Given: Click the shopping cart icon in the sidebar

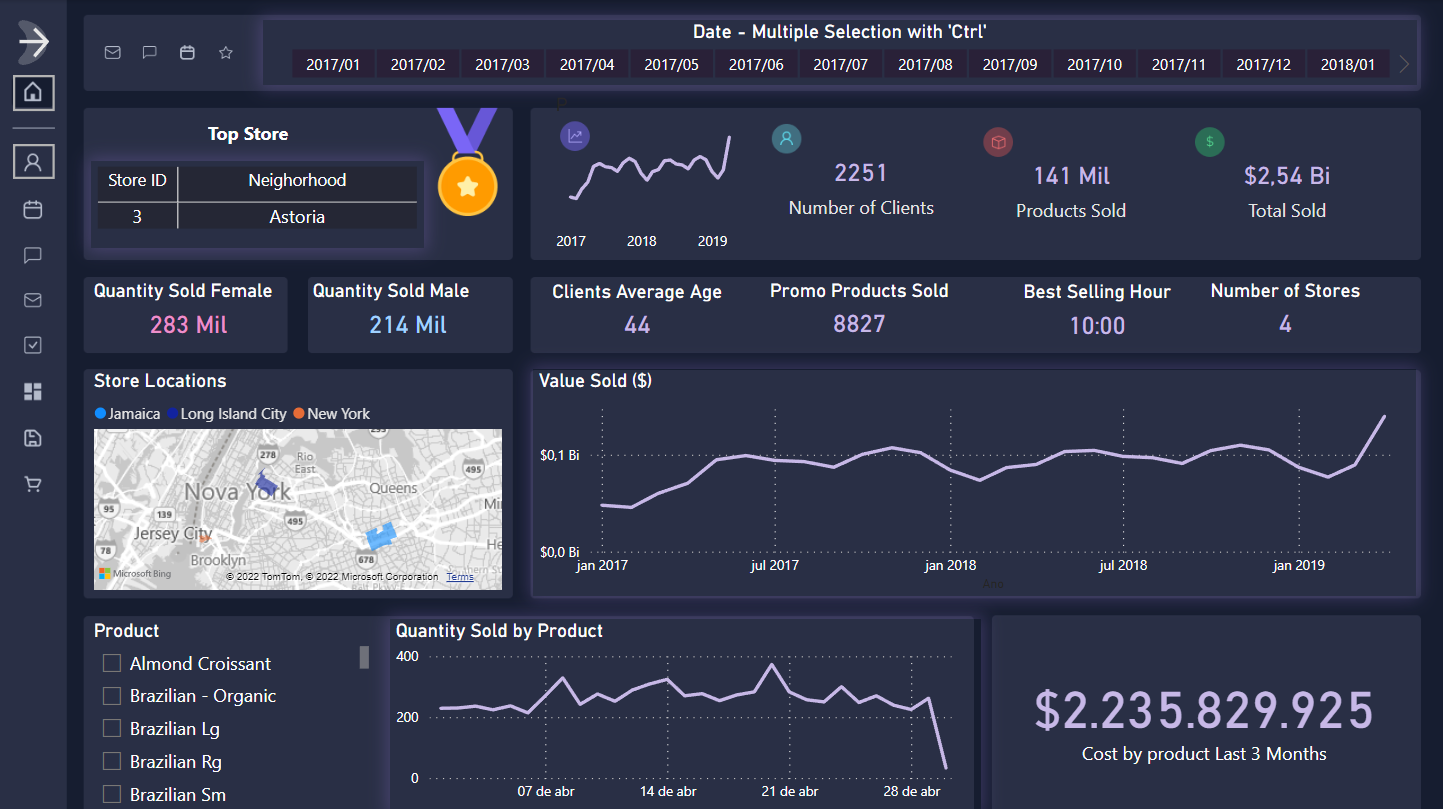Looking at the screenshot, I should coord(33,484).
